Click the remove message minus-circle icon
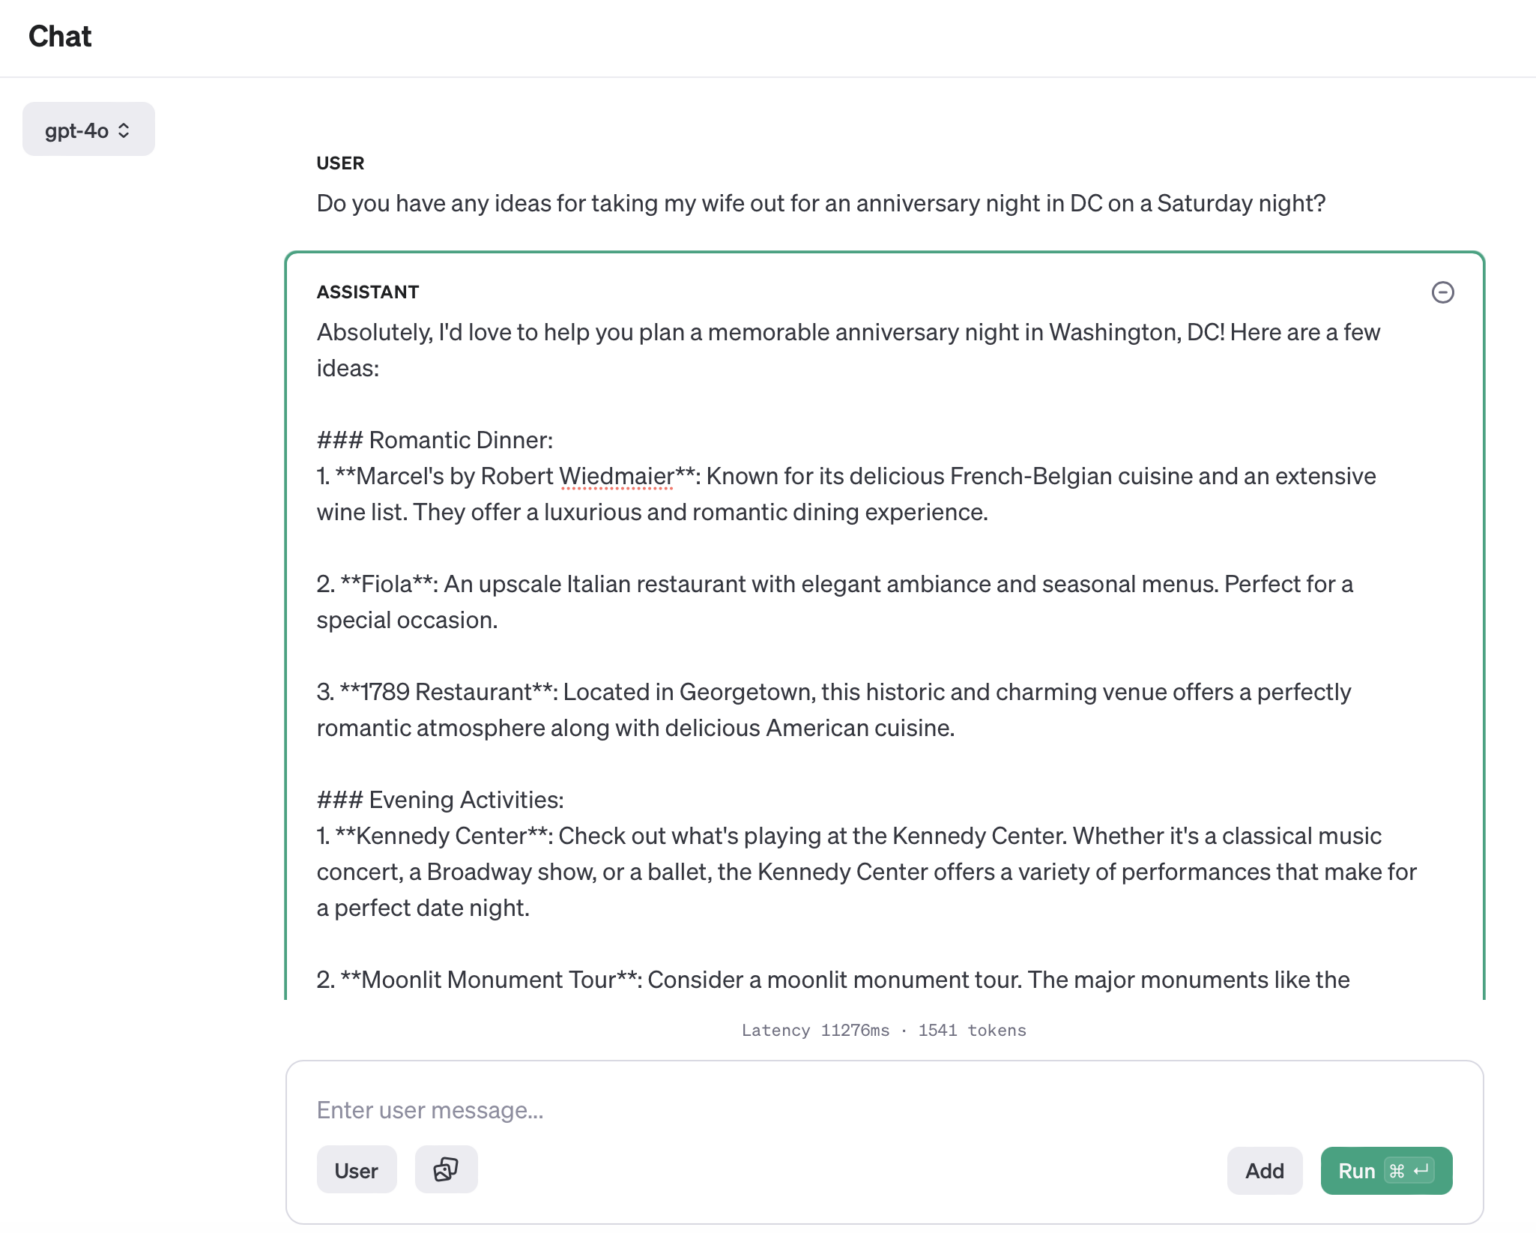Screen dimensions: 1536x1233 [x=1442, y=292]
